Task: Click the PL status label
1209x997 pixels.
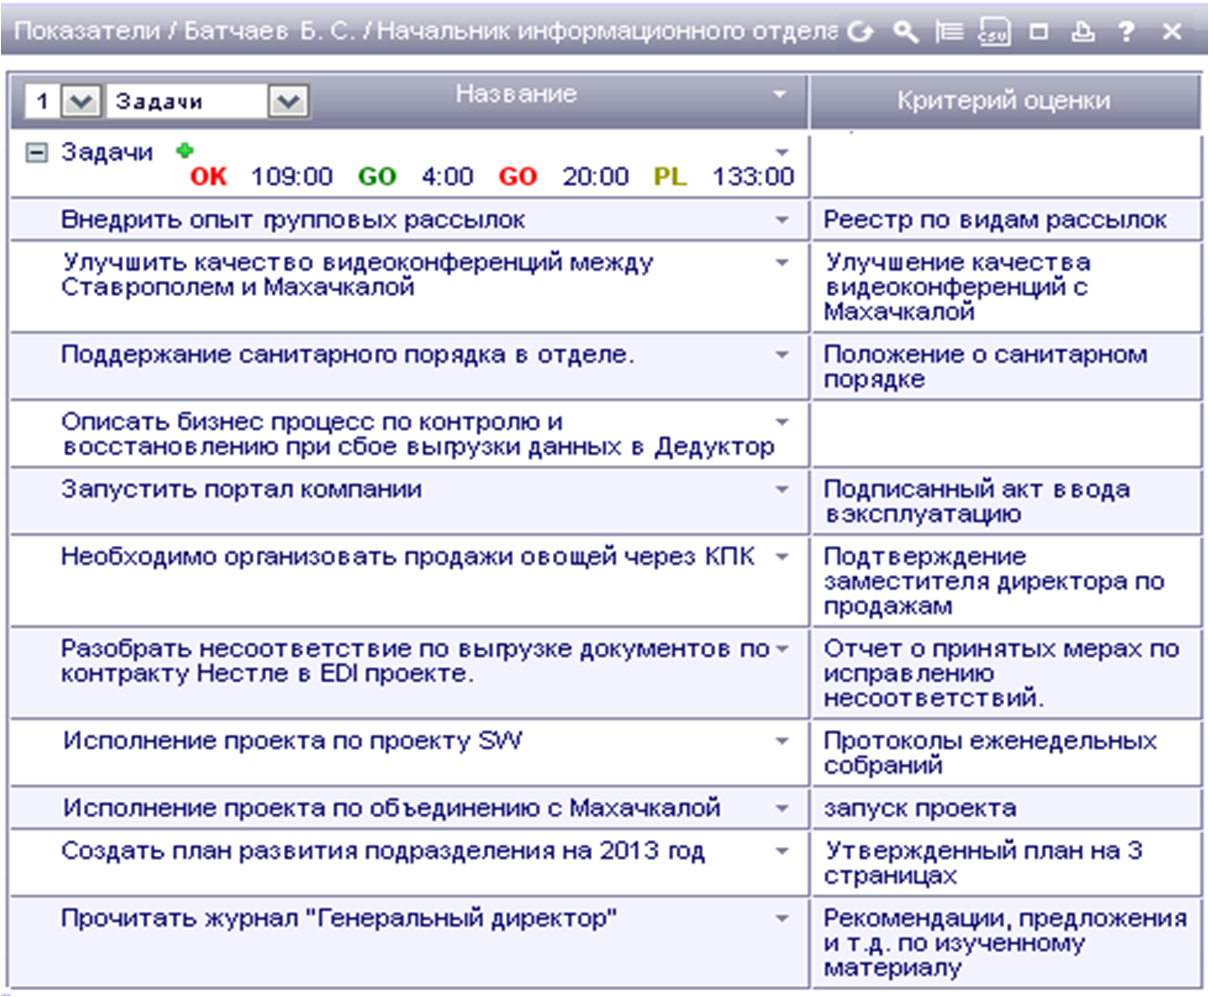Action: point(670,177)
